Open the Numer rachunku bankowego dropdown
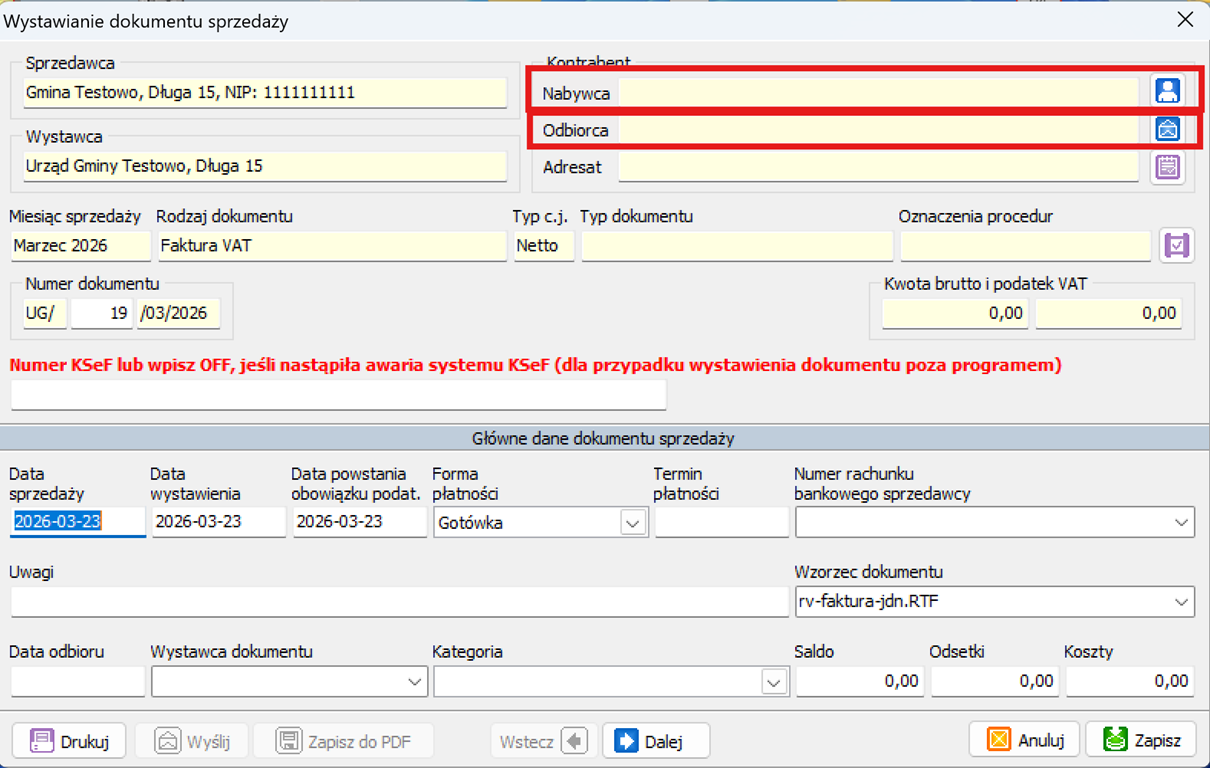Screen dimensions: 1210x768 (1182, 523)
